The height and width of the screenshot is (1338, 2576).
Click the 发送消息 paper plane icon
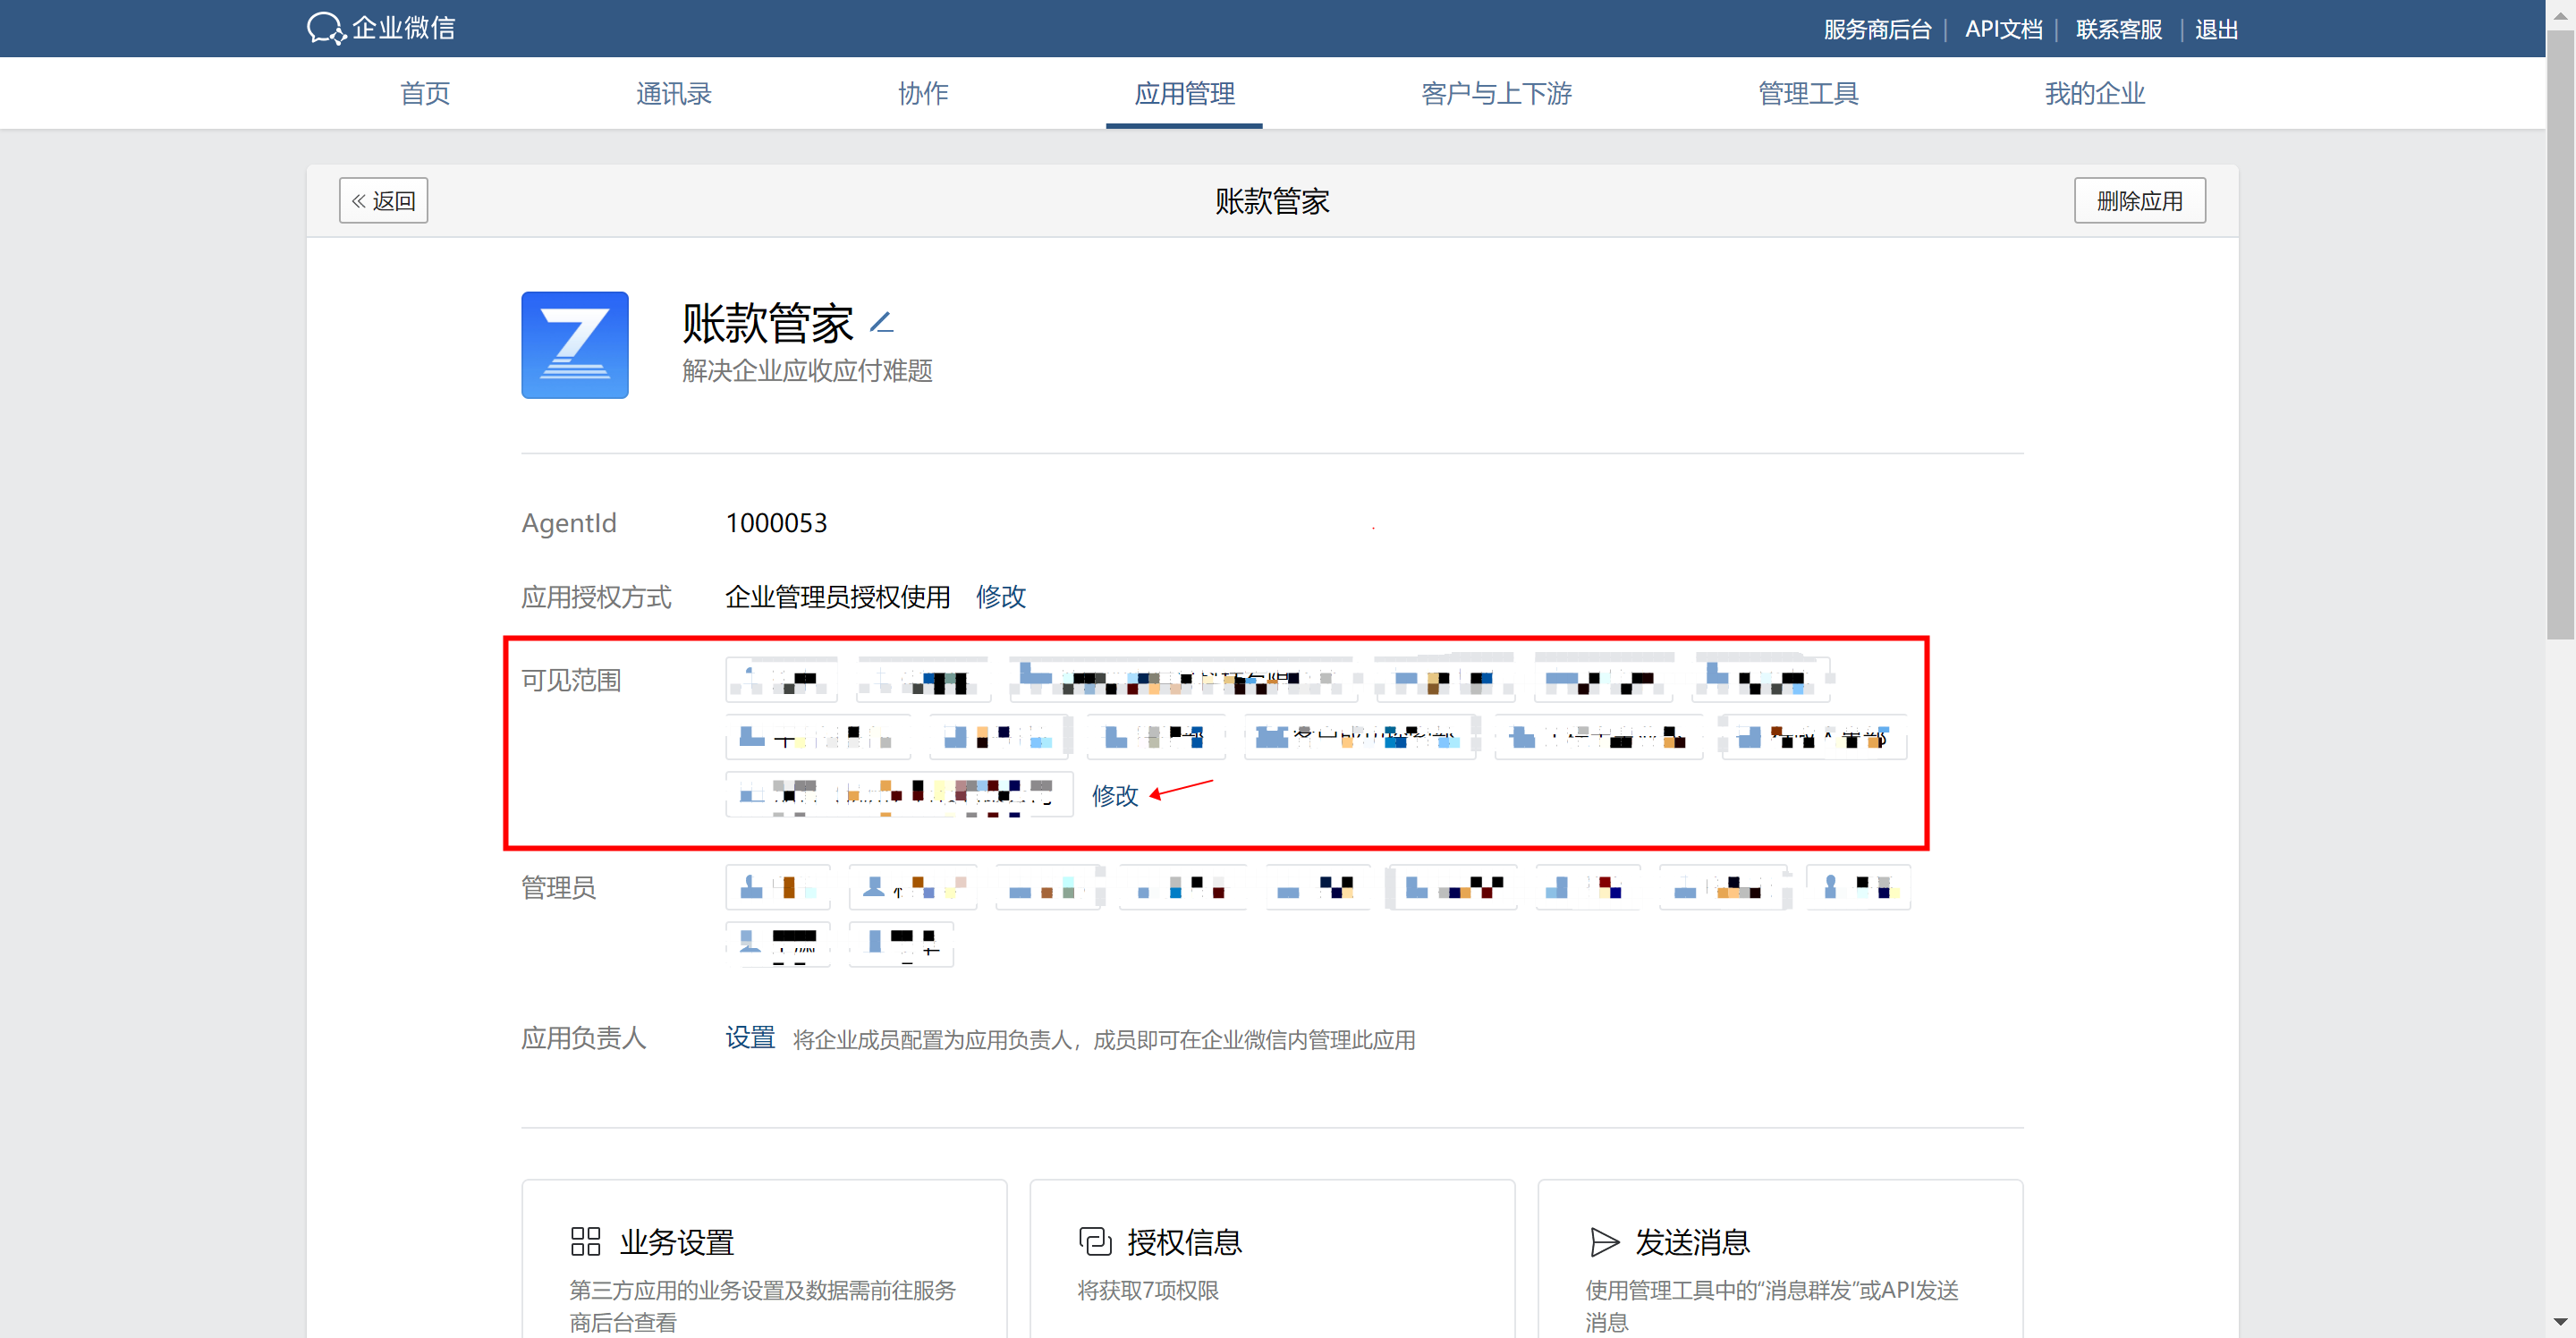(1604, 1241)
